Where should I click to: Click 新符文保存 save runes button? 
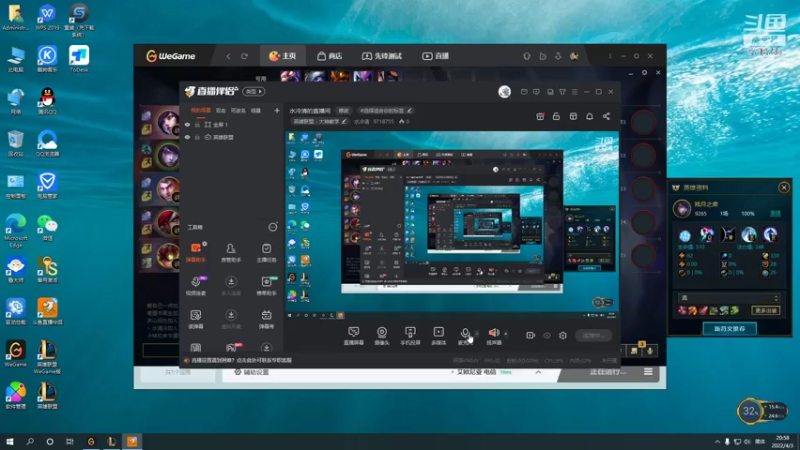tap(729, 329)
